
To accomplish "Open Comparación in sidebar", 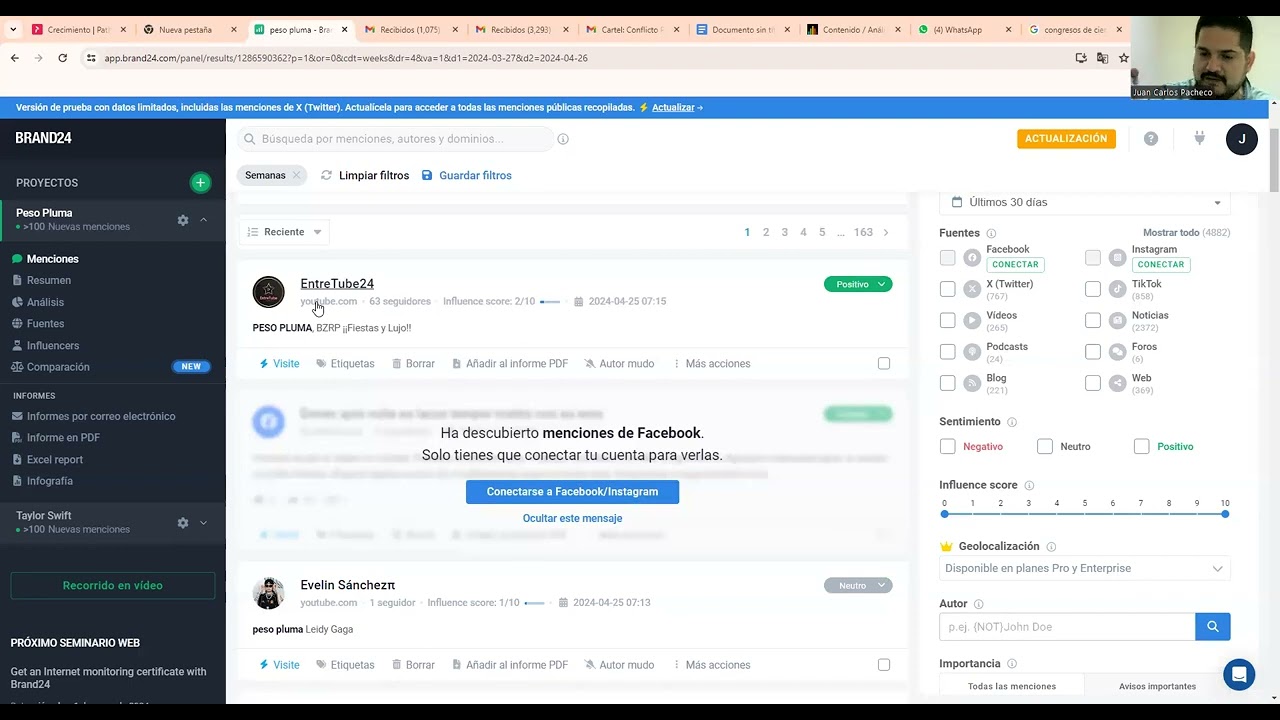I will 58,367.
